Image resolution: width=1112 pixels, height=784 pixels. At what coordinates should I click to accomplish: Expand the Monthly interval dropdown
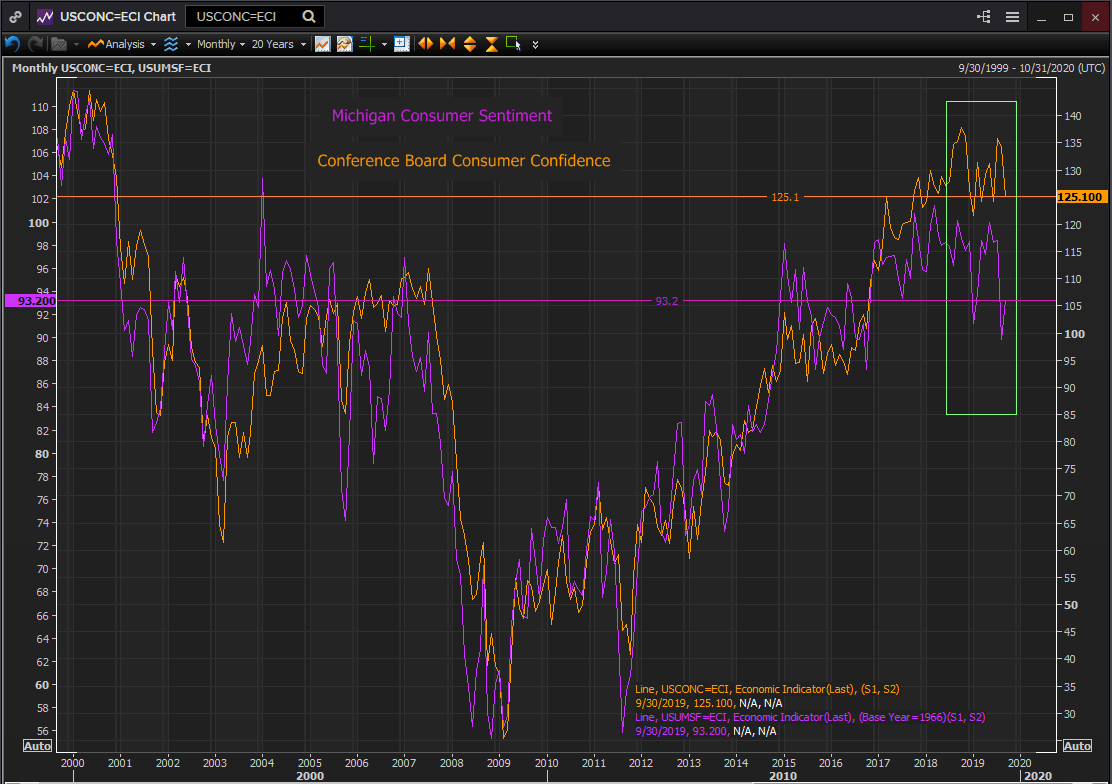[220, 44]
